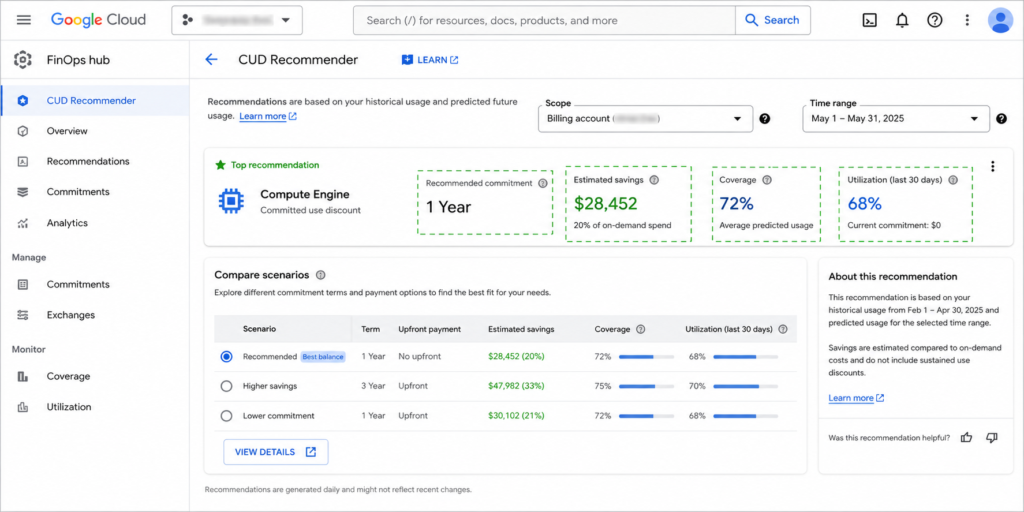The width and height of the screenshot is (1024, 512).
Task: Open the help question mark menu
Action: click(x=935, y=20)
